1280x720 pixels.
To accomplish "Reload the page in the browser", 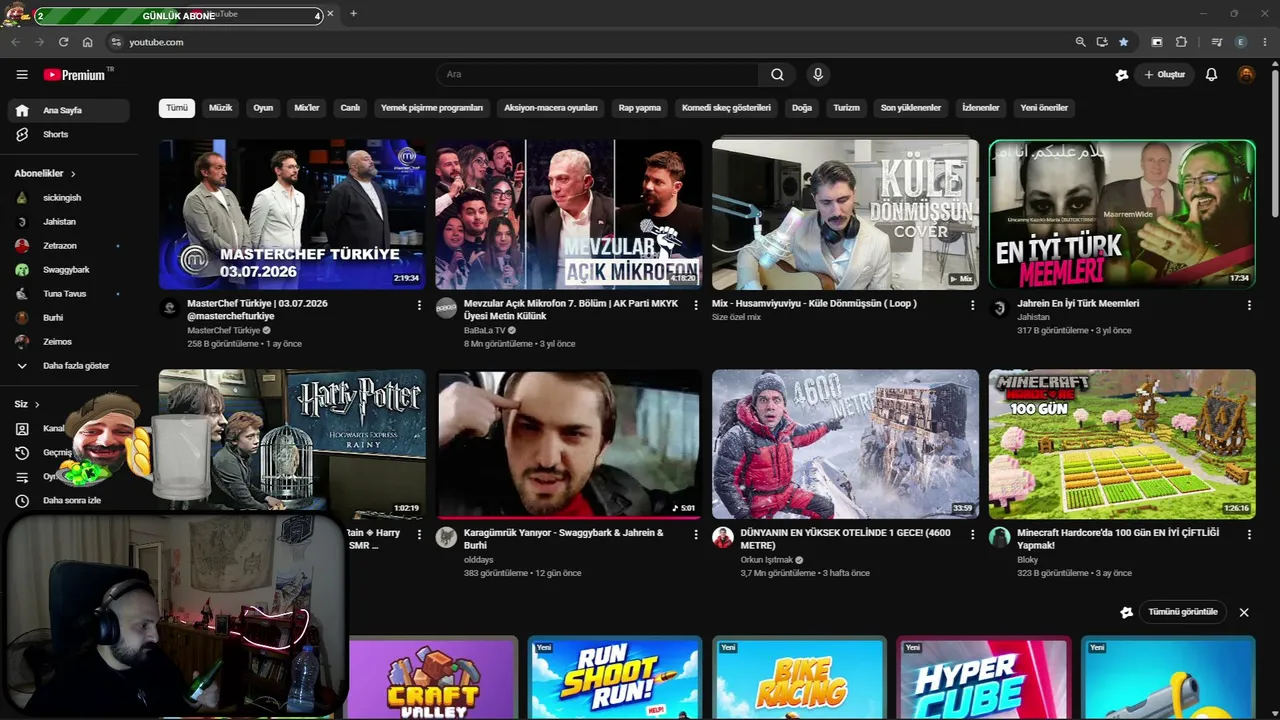I will (x=63, y=42).
